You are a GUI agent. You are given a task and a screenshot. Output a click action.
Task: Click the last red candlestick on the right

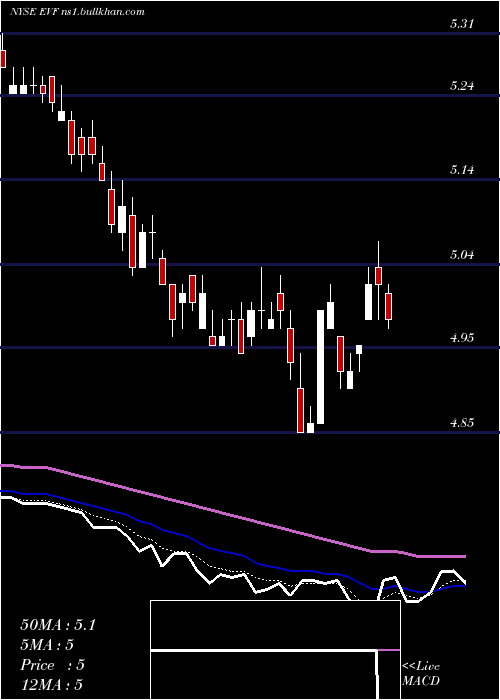point(388,306)
